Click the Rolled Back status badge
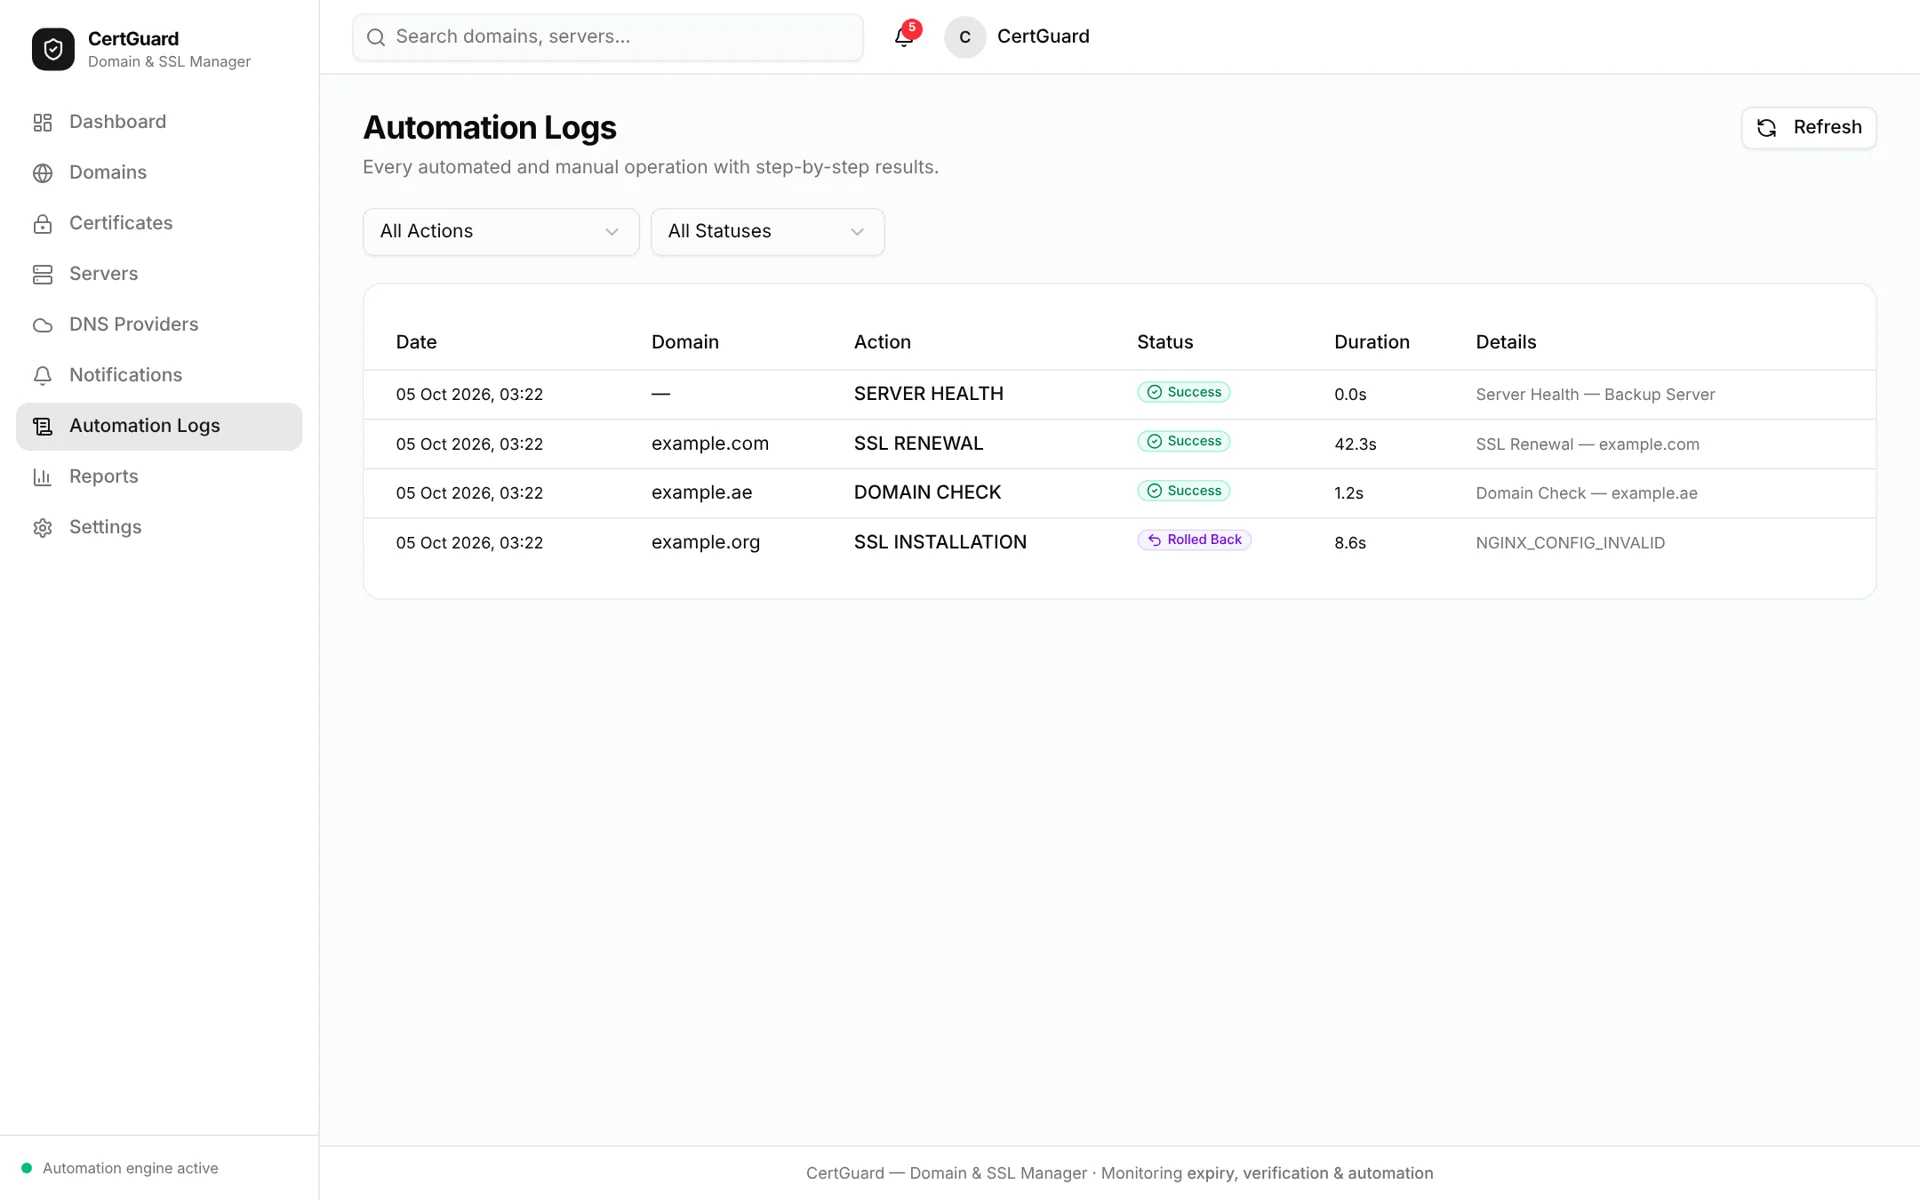Viewport: 1920px width, 1200px height. tap(1194, 540)
